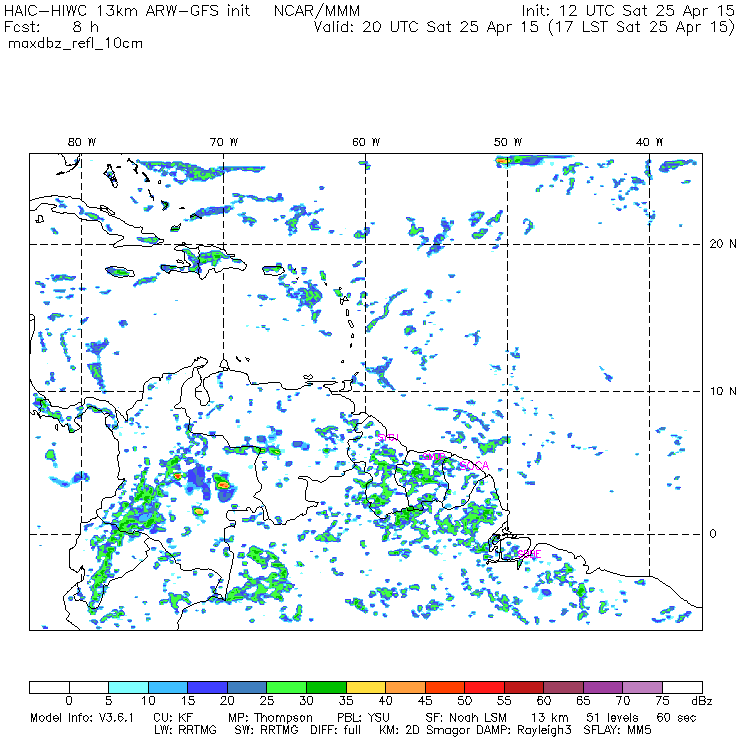Click the 'Valid: 20 UTC Sat 25 Apr 15' text
The image size is (740, 740).
coord(426,27)
